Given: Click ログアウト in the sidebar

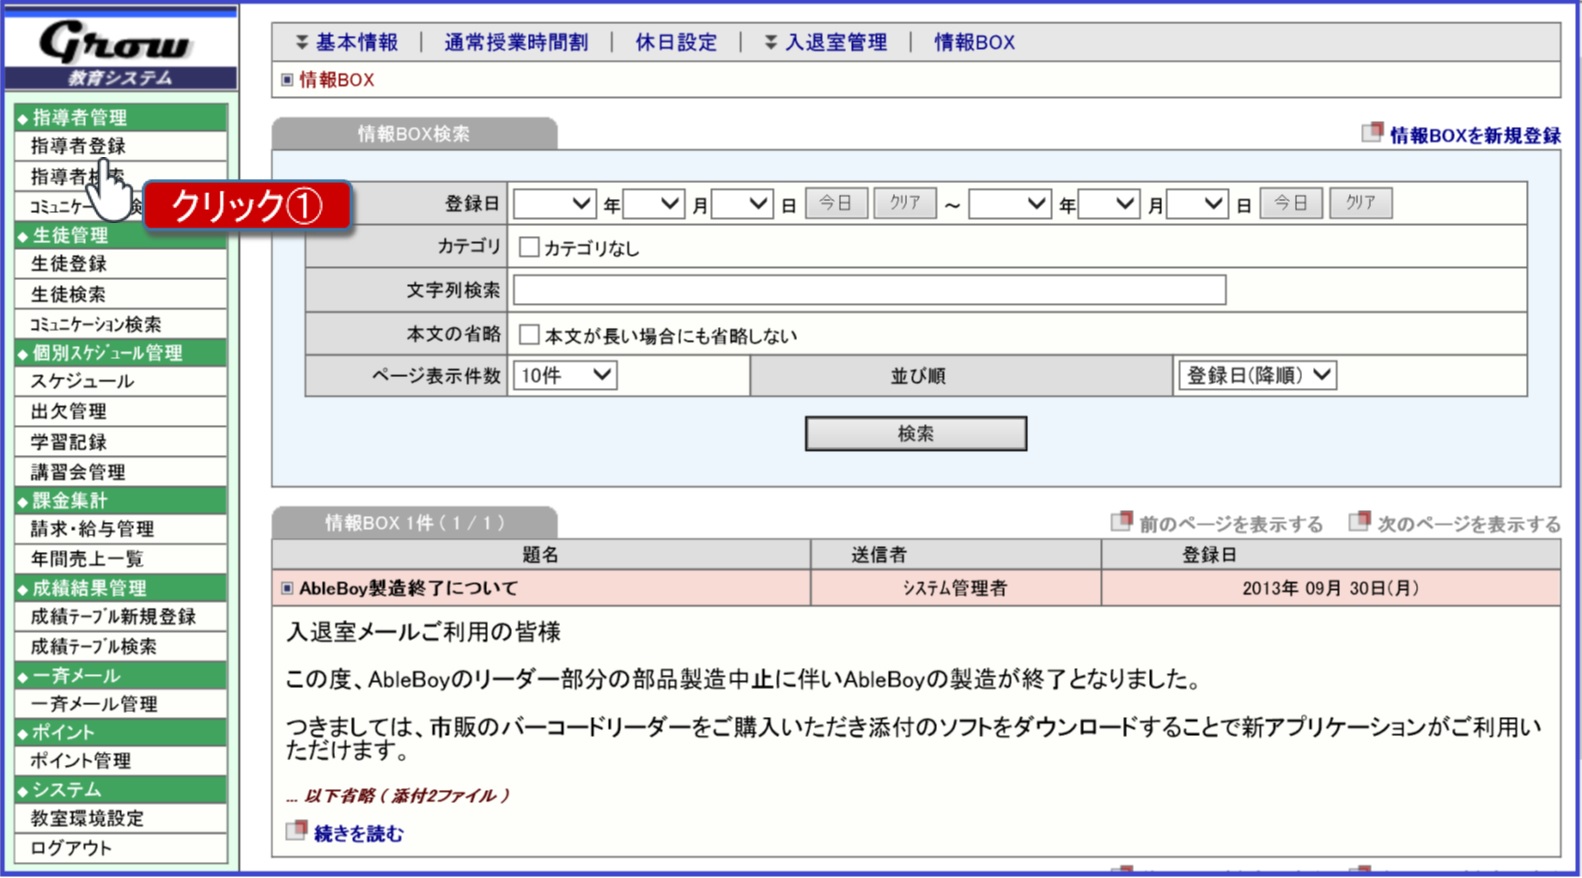Looking at the screenshot, I should (71, 848).
